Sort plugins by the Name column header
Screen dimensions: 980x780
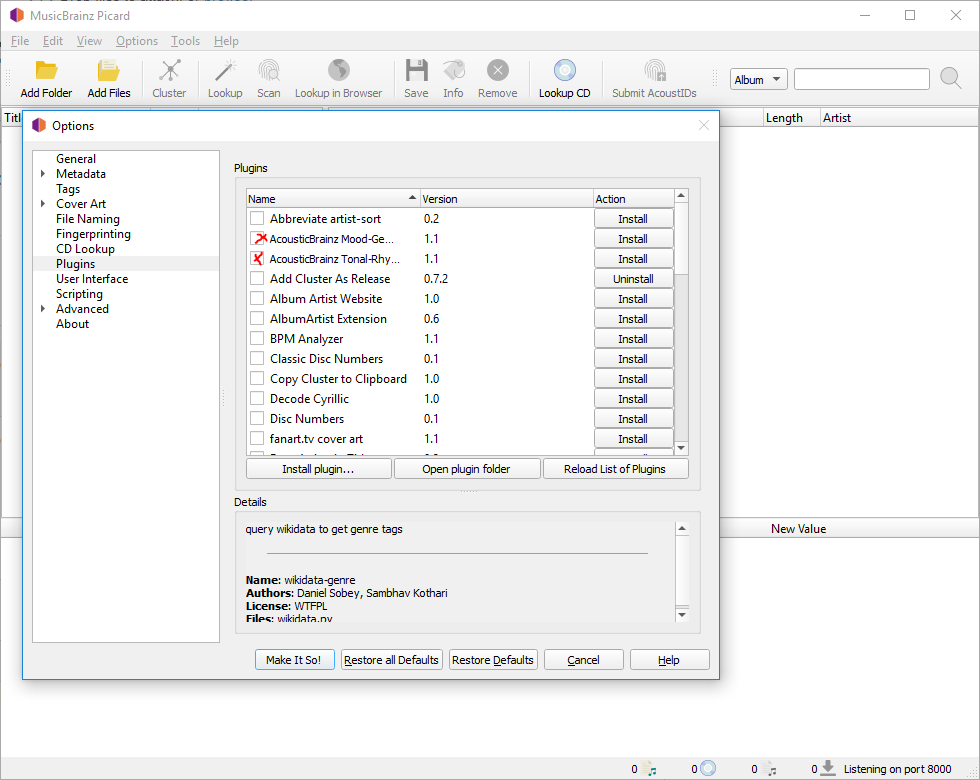pyautogui.click(x=332, y=199)
